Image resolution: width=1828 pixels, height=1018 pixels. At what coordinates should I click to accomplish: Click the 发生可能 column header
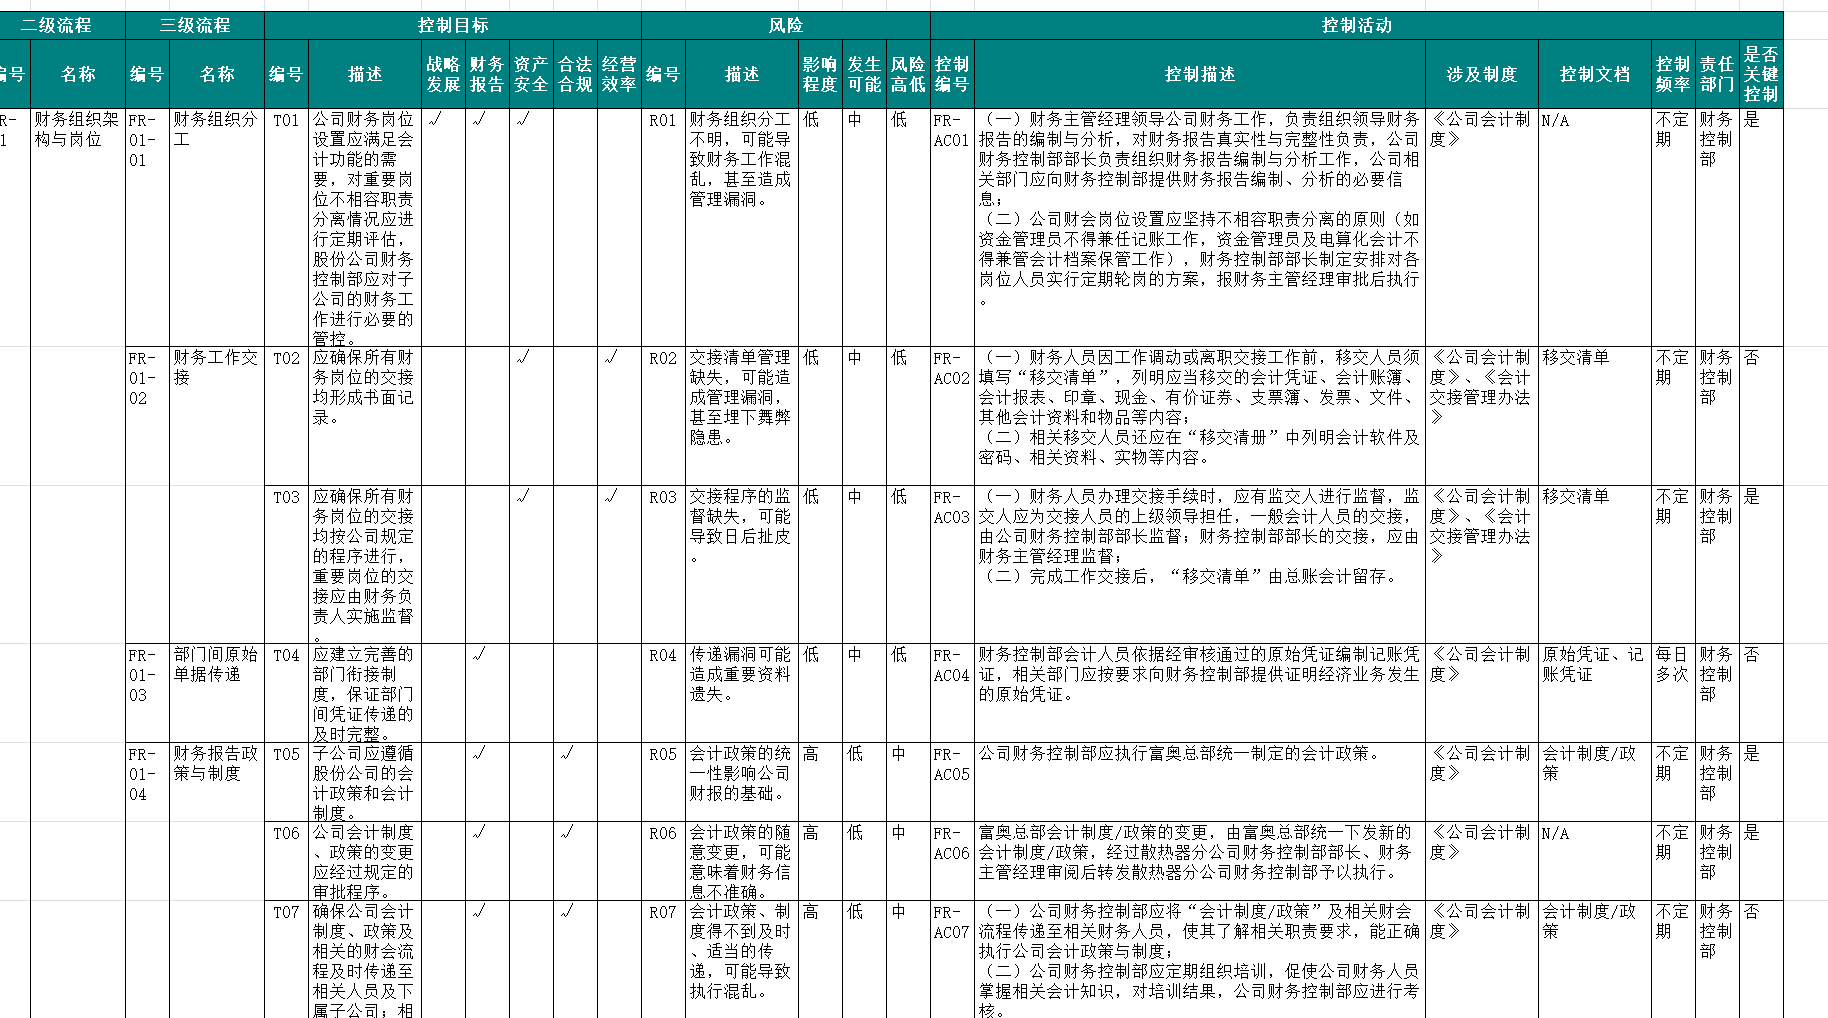coord(864,74)
